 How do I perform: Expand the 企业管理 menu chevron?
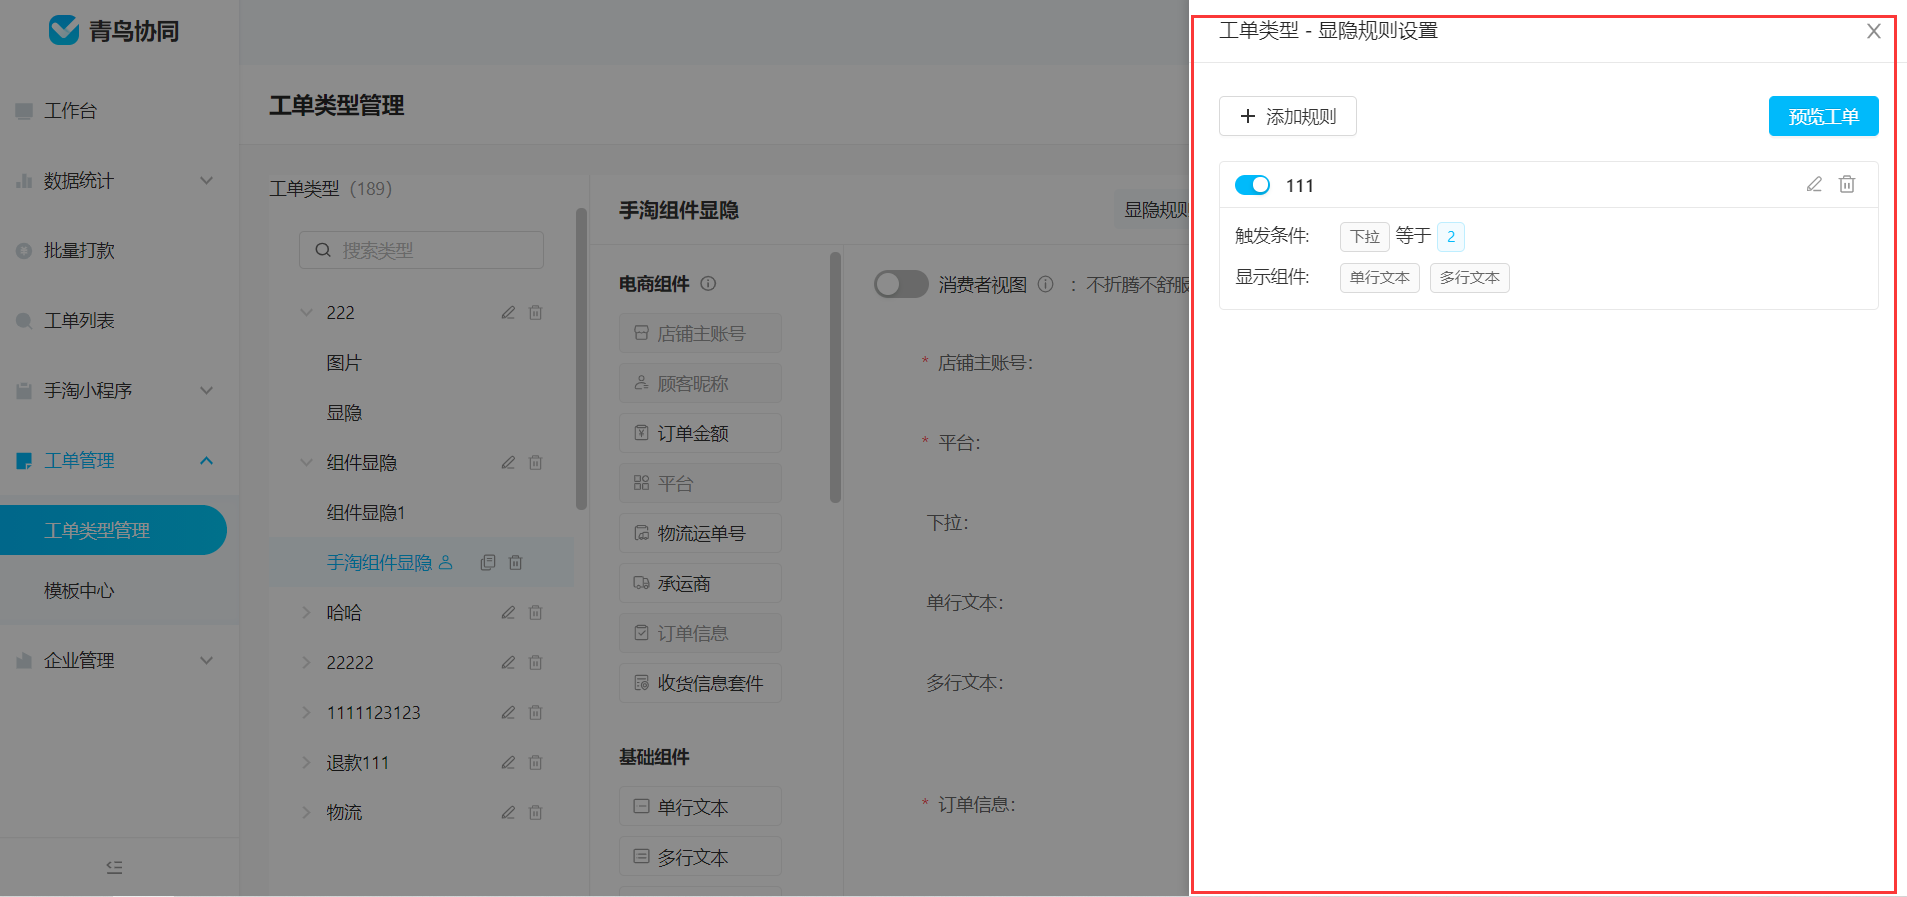pyautogui.click(x=207, y=661)
